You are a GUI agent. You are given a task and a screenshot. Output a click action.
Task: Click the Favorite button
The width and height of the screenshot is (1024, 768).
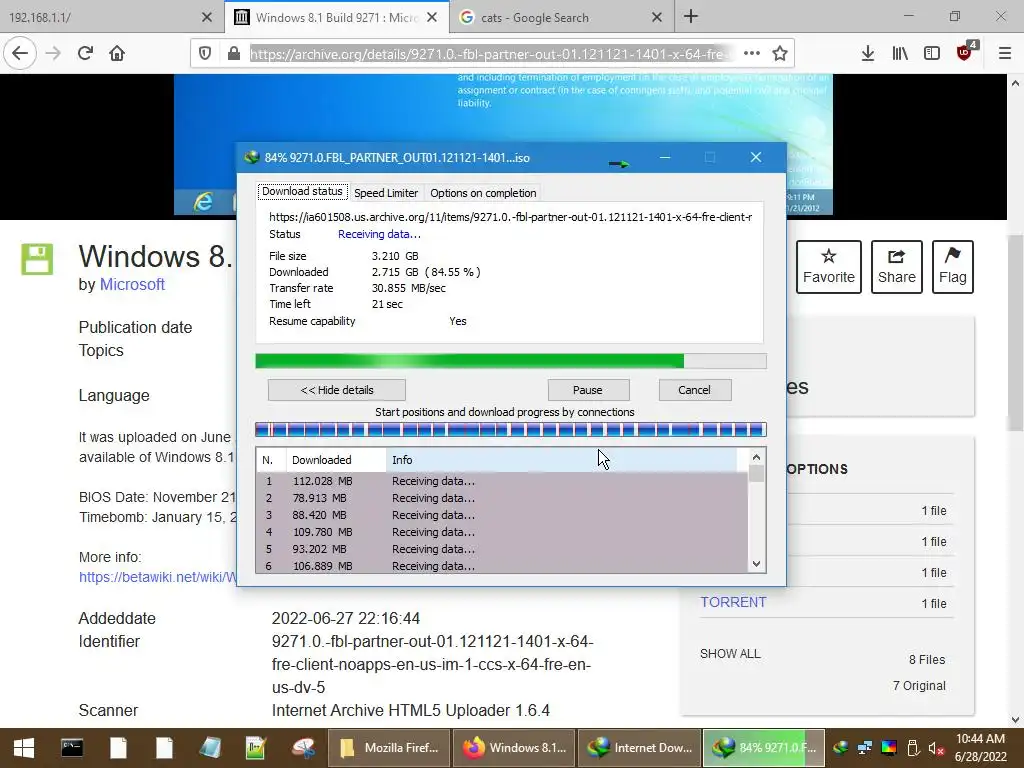pos(829,266)
